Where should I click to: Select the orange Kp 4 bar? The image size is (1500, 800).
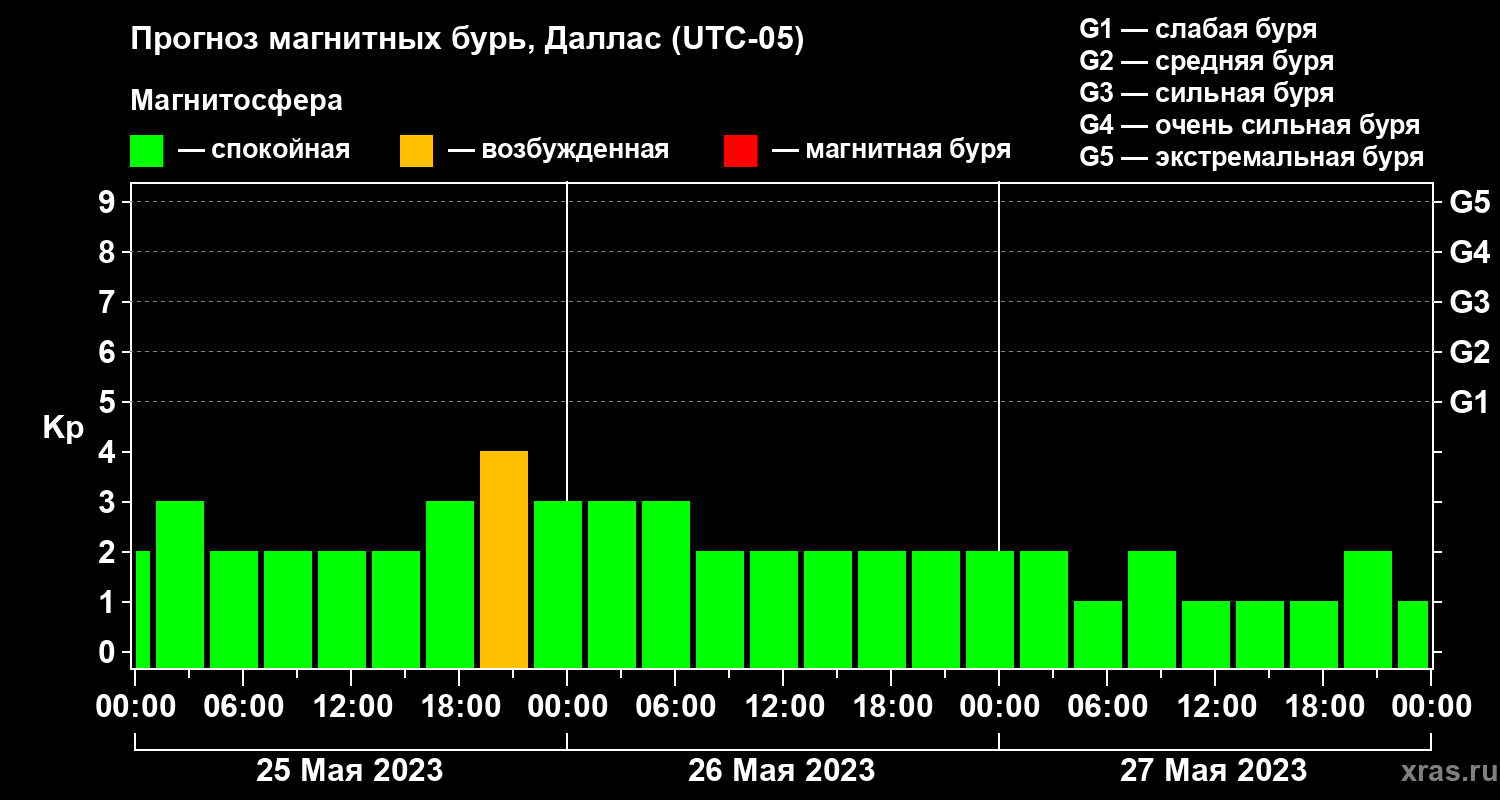(504, 560)
